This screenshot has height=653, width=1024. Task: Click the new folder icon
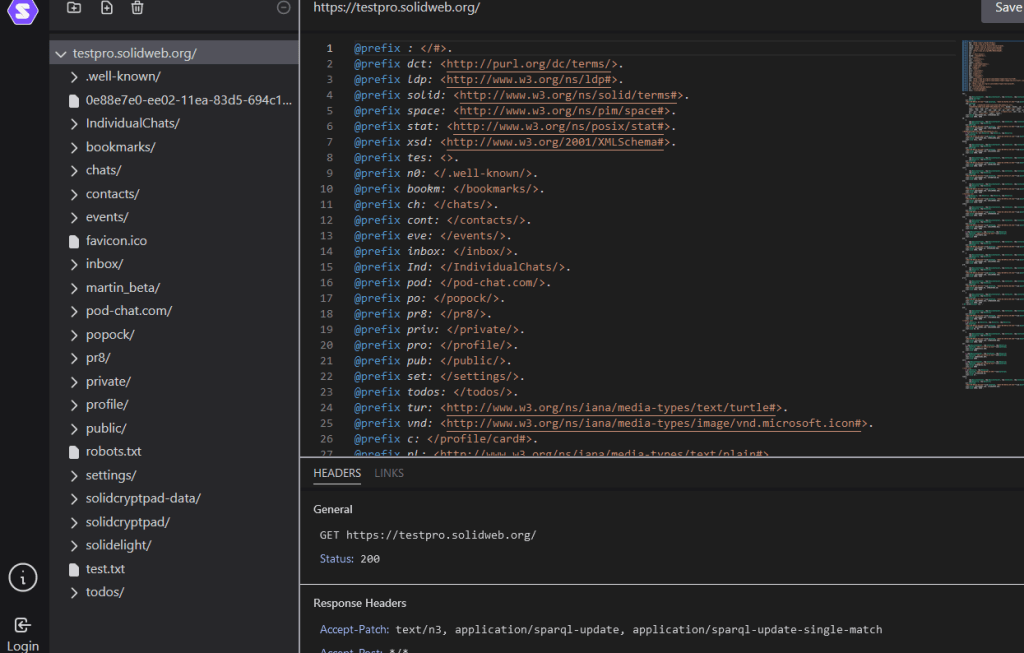[74, 8]
